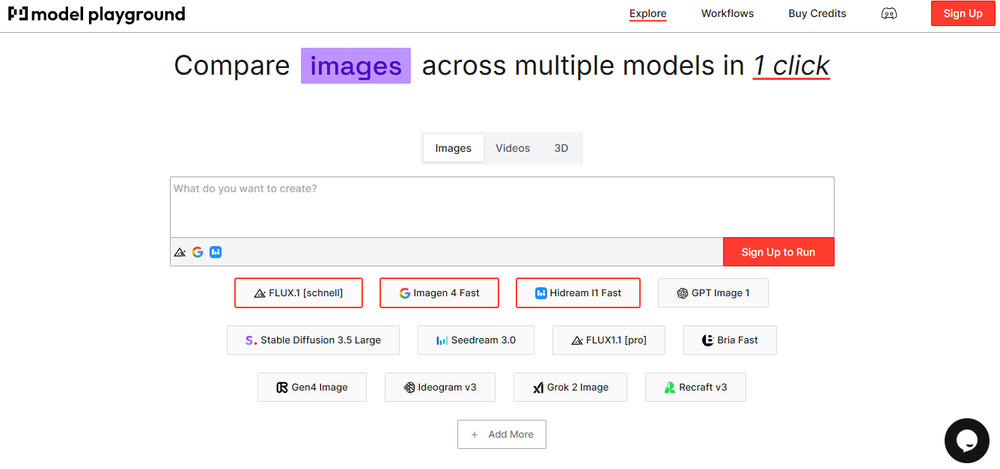The image size is (1000, 469).
Task: Select the Stable Diffusion 3.5 Large model
Action: pos(312,340)
